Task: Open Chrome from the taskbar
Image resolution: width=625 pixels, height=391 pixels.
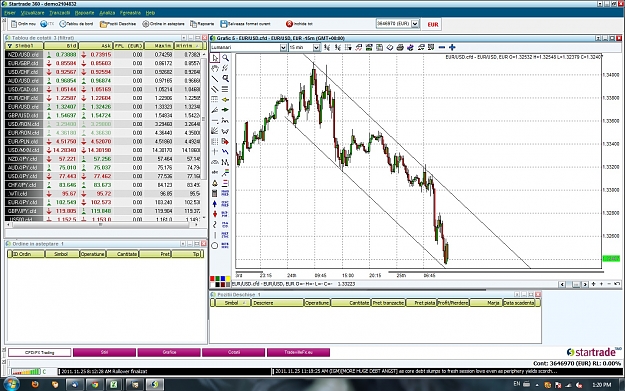Action: [x=95, y=385]
